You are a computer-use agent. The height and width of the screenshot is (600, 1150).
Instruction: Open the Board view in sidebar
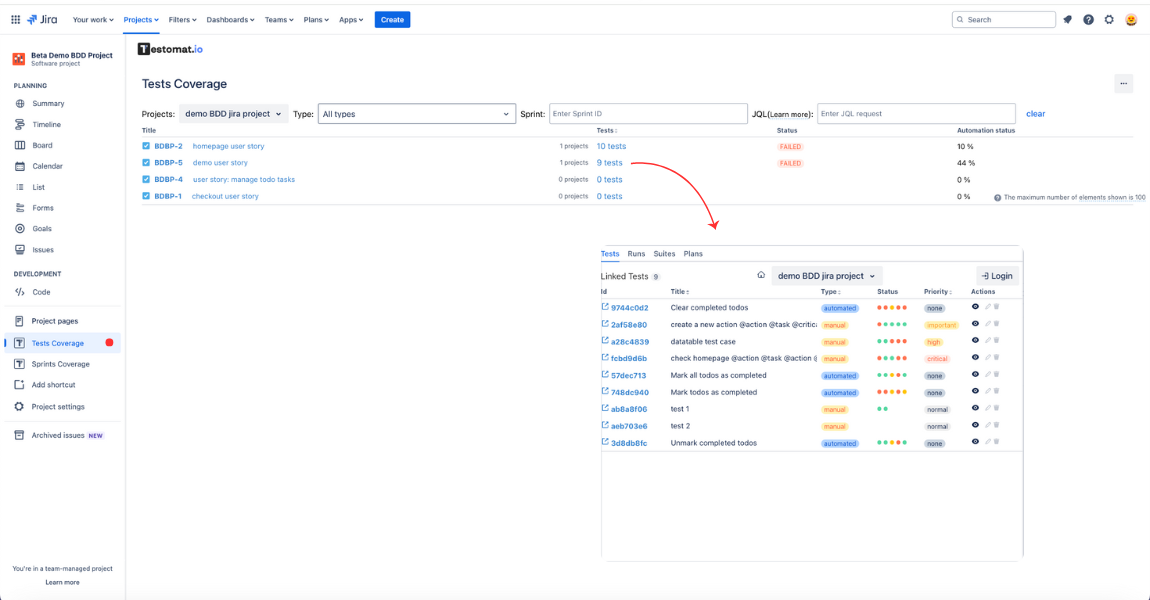coord(45,145)
